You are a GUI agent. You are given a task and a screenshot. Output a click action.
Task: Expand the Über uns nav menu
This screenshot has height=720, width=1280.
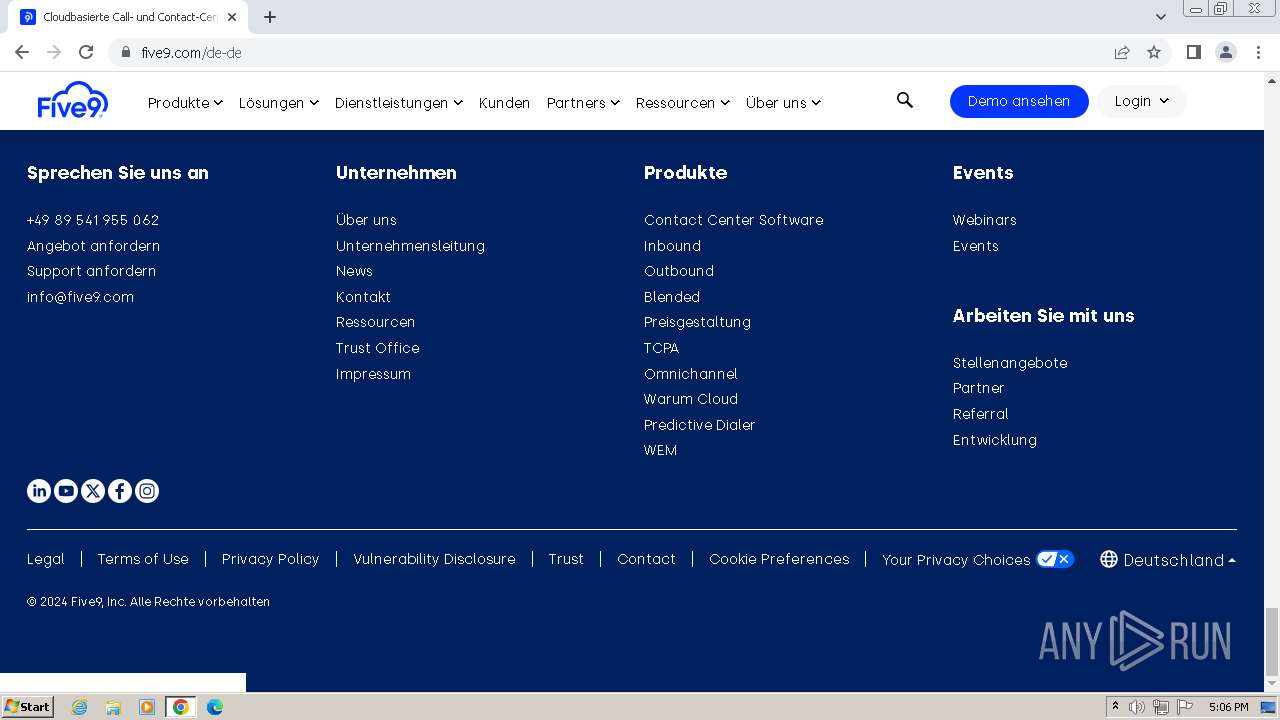point(783,103)
